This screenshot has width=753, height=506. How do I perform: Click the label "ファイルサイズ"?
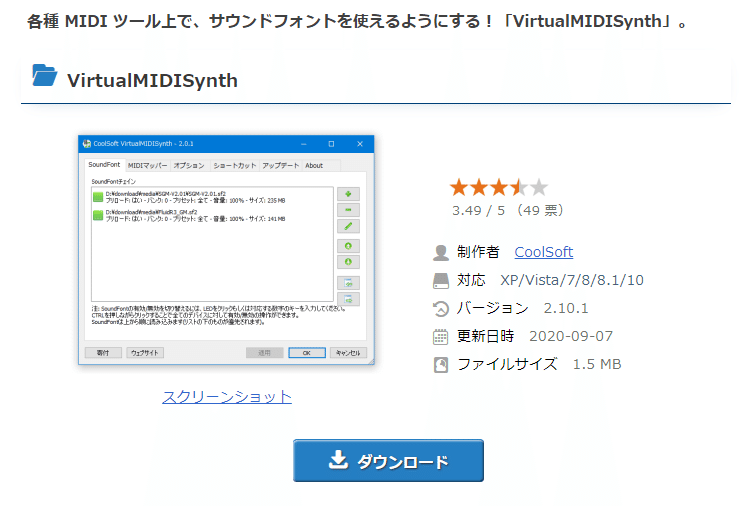pos(507,364)
